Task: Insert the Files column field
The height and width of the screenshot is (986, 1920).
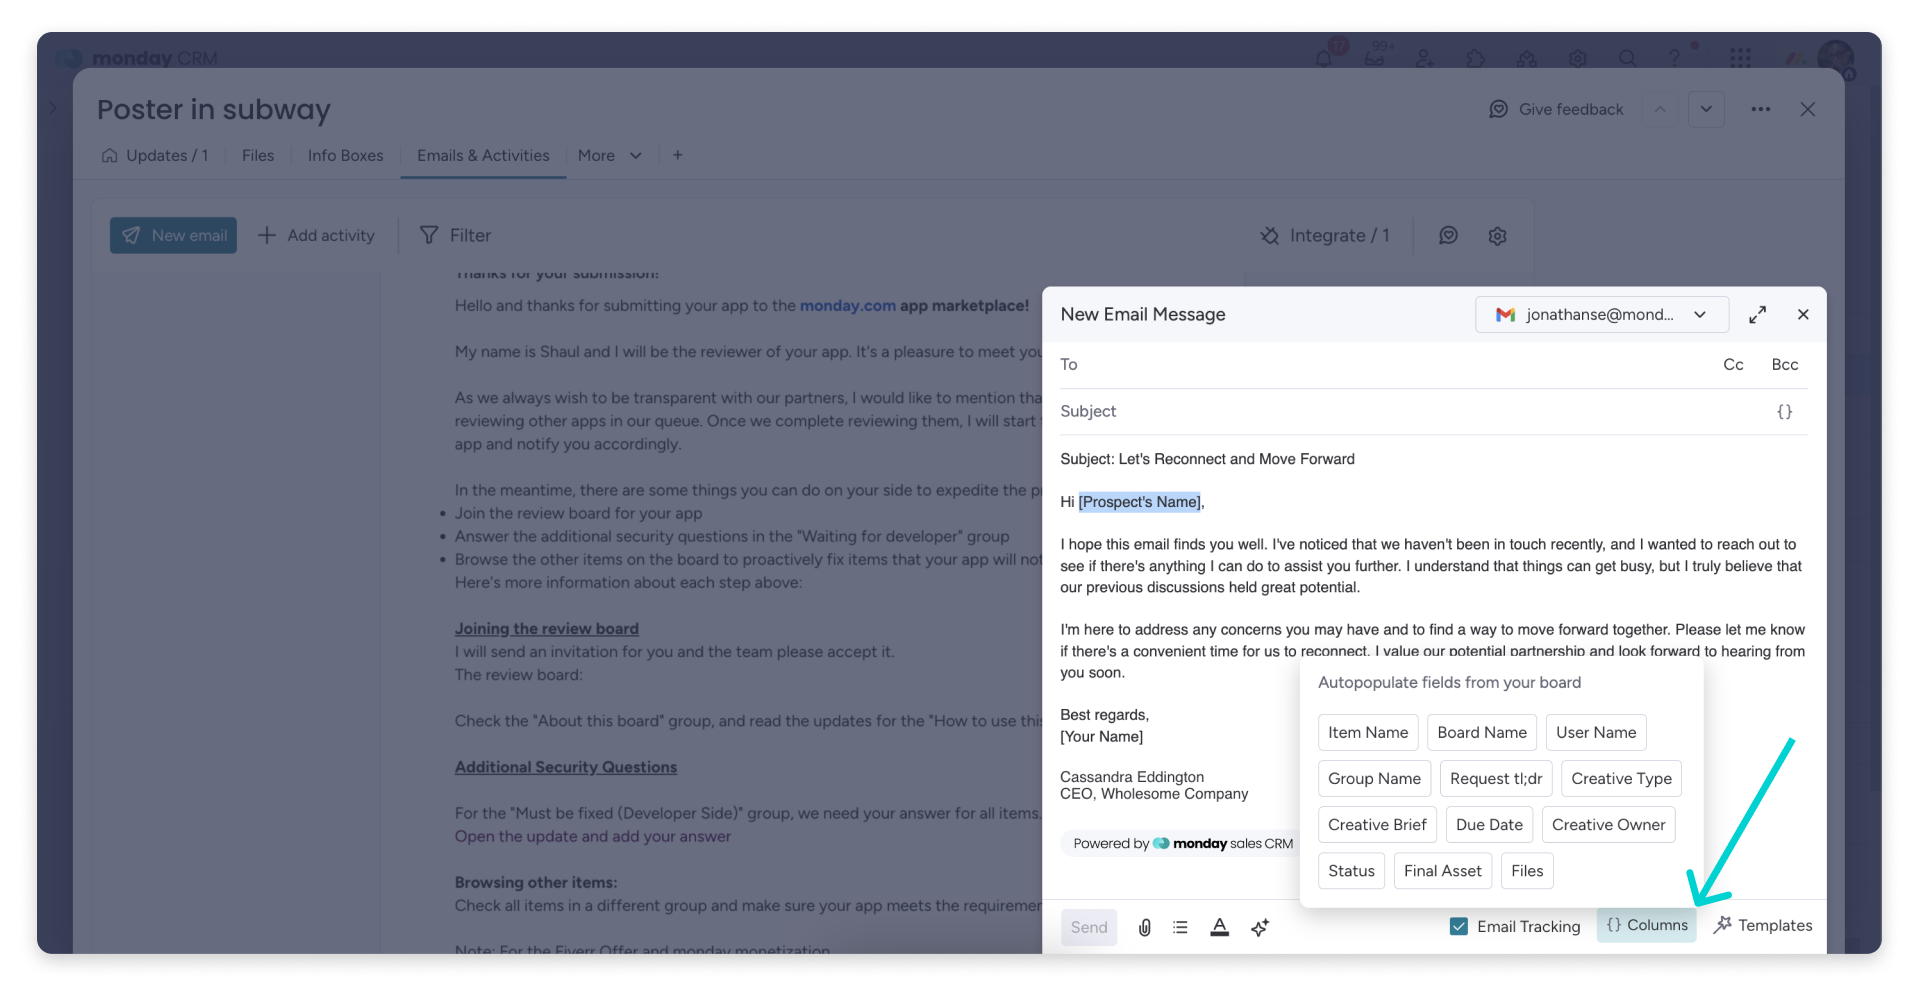Action: point(1527,870)
